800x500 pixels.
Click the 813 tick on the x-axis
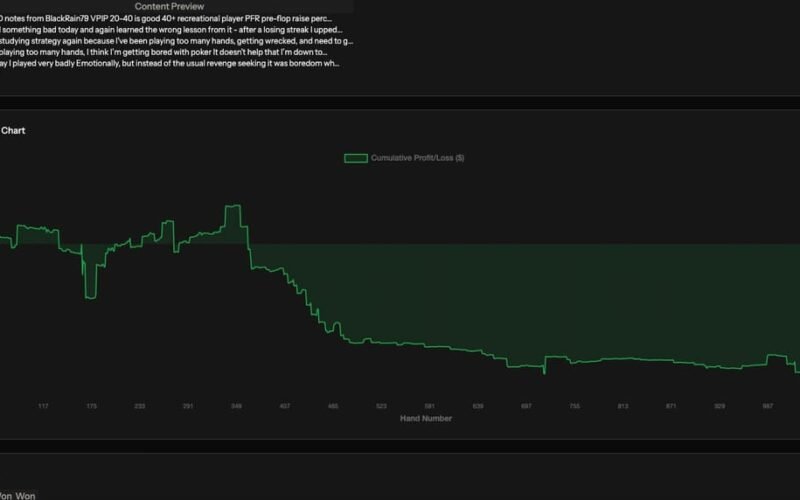[x=623, y=406]
